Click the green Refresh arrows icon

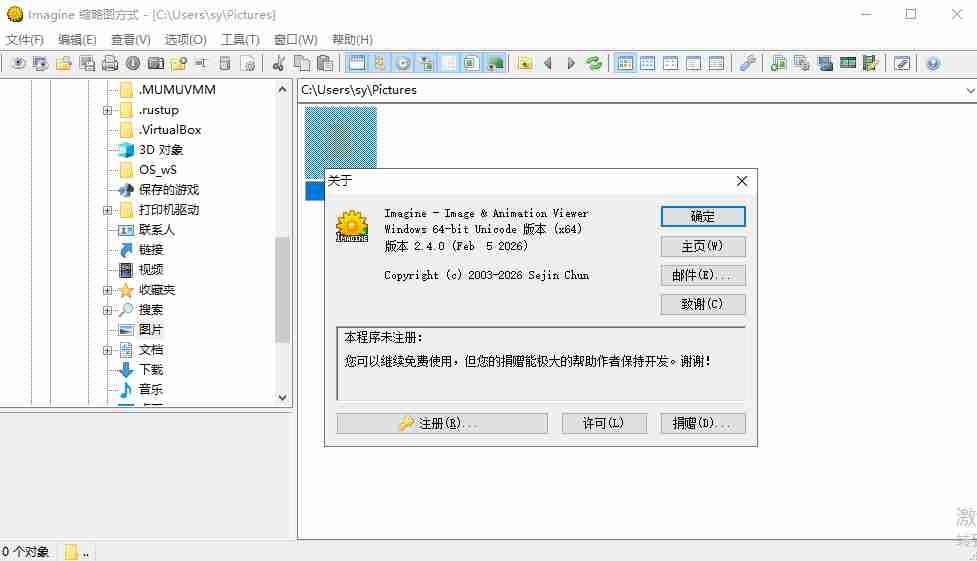[x=594, y=63]
